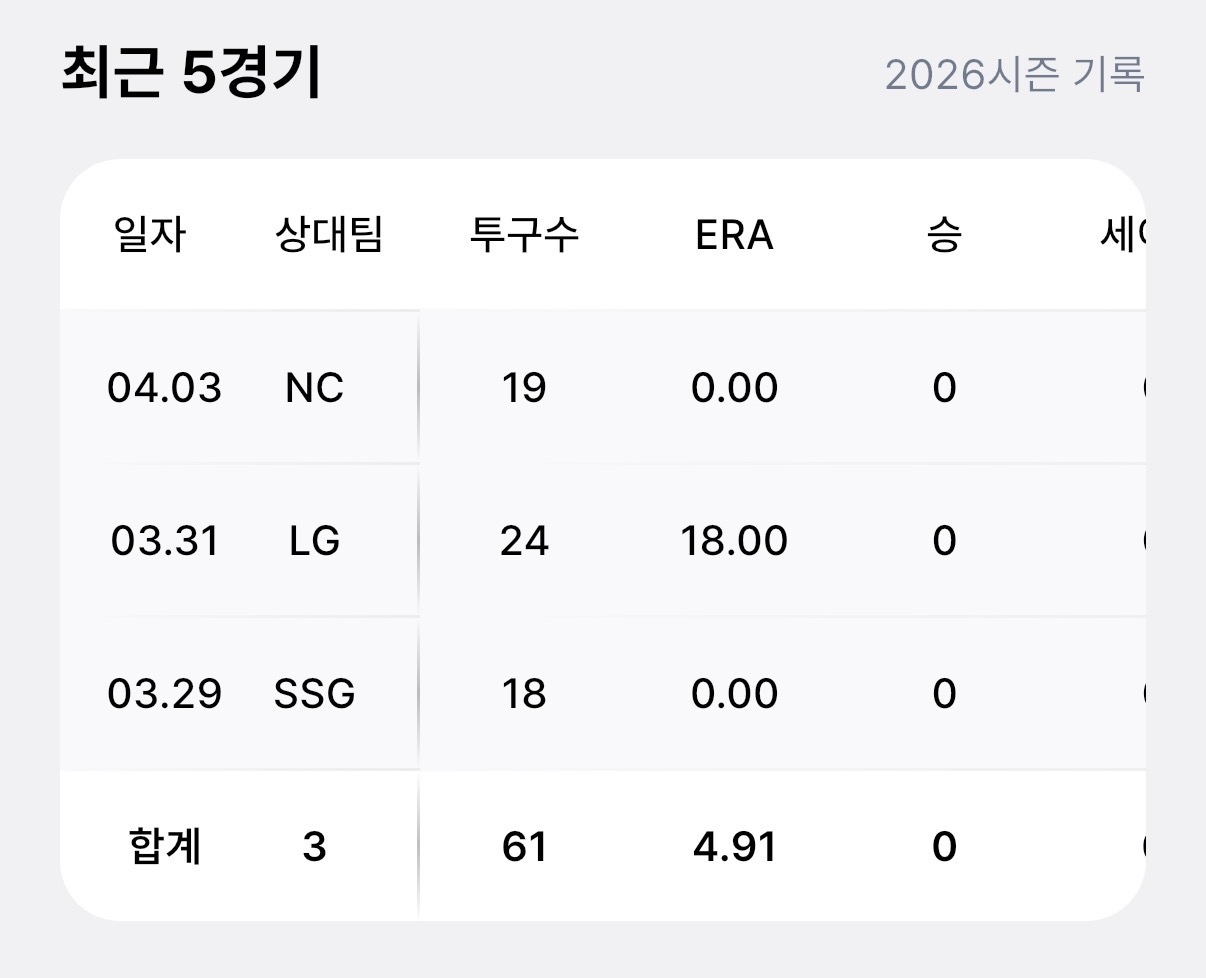This screenshot has width=1206, height=978.
Task: Tap the 18.00 ERA value
Action: tap(734, 541)
